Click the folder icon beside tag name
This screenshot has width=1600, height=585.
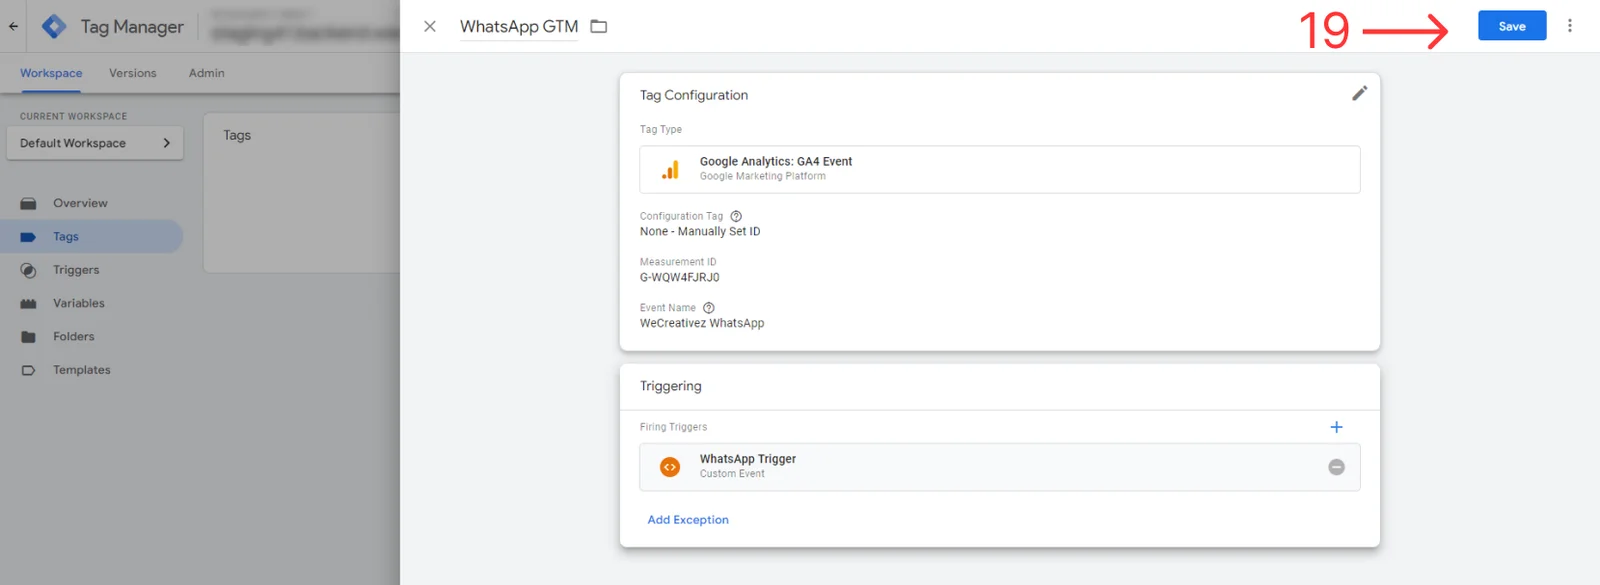(599, 26)
